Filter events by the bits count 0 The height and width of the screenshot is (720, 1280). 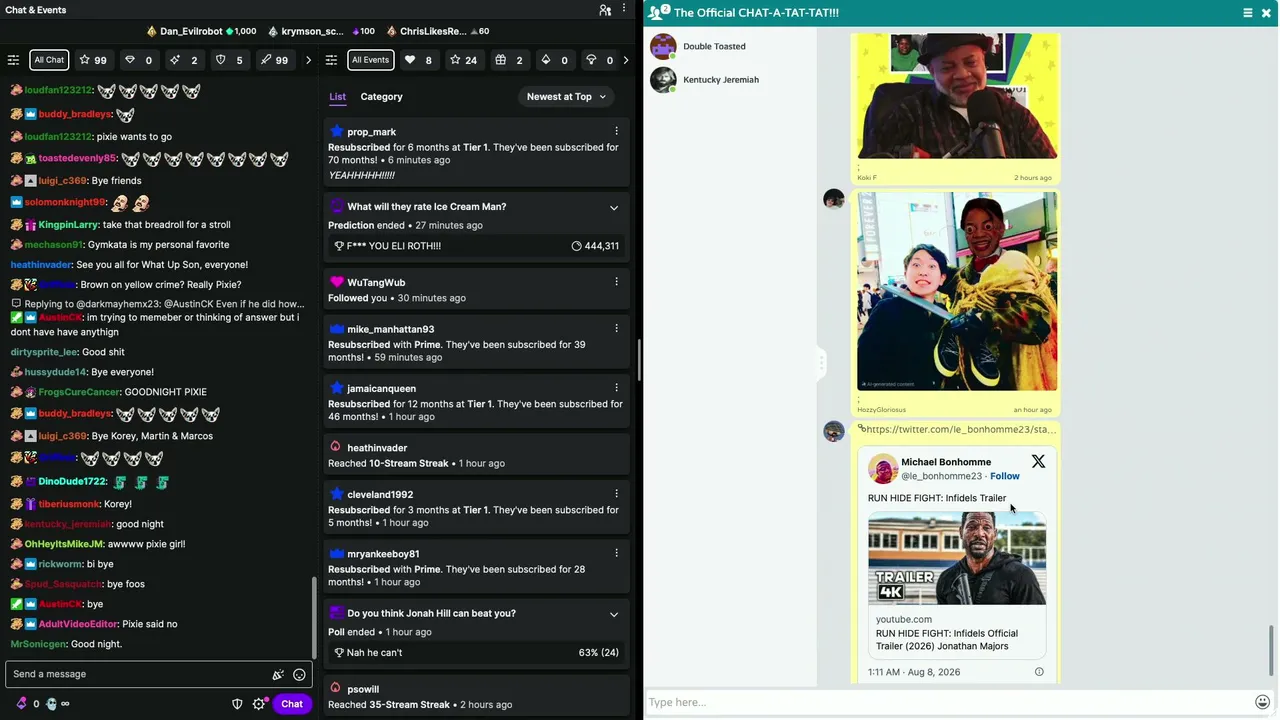[554, 60]
